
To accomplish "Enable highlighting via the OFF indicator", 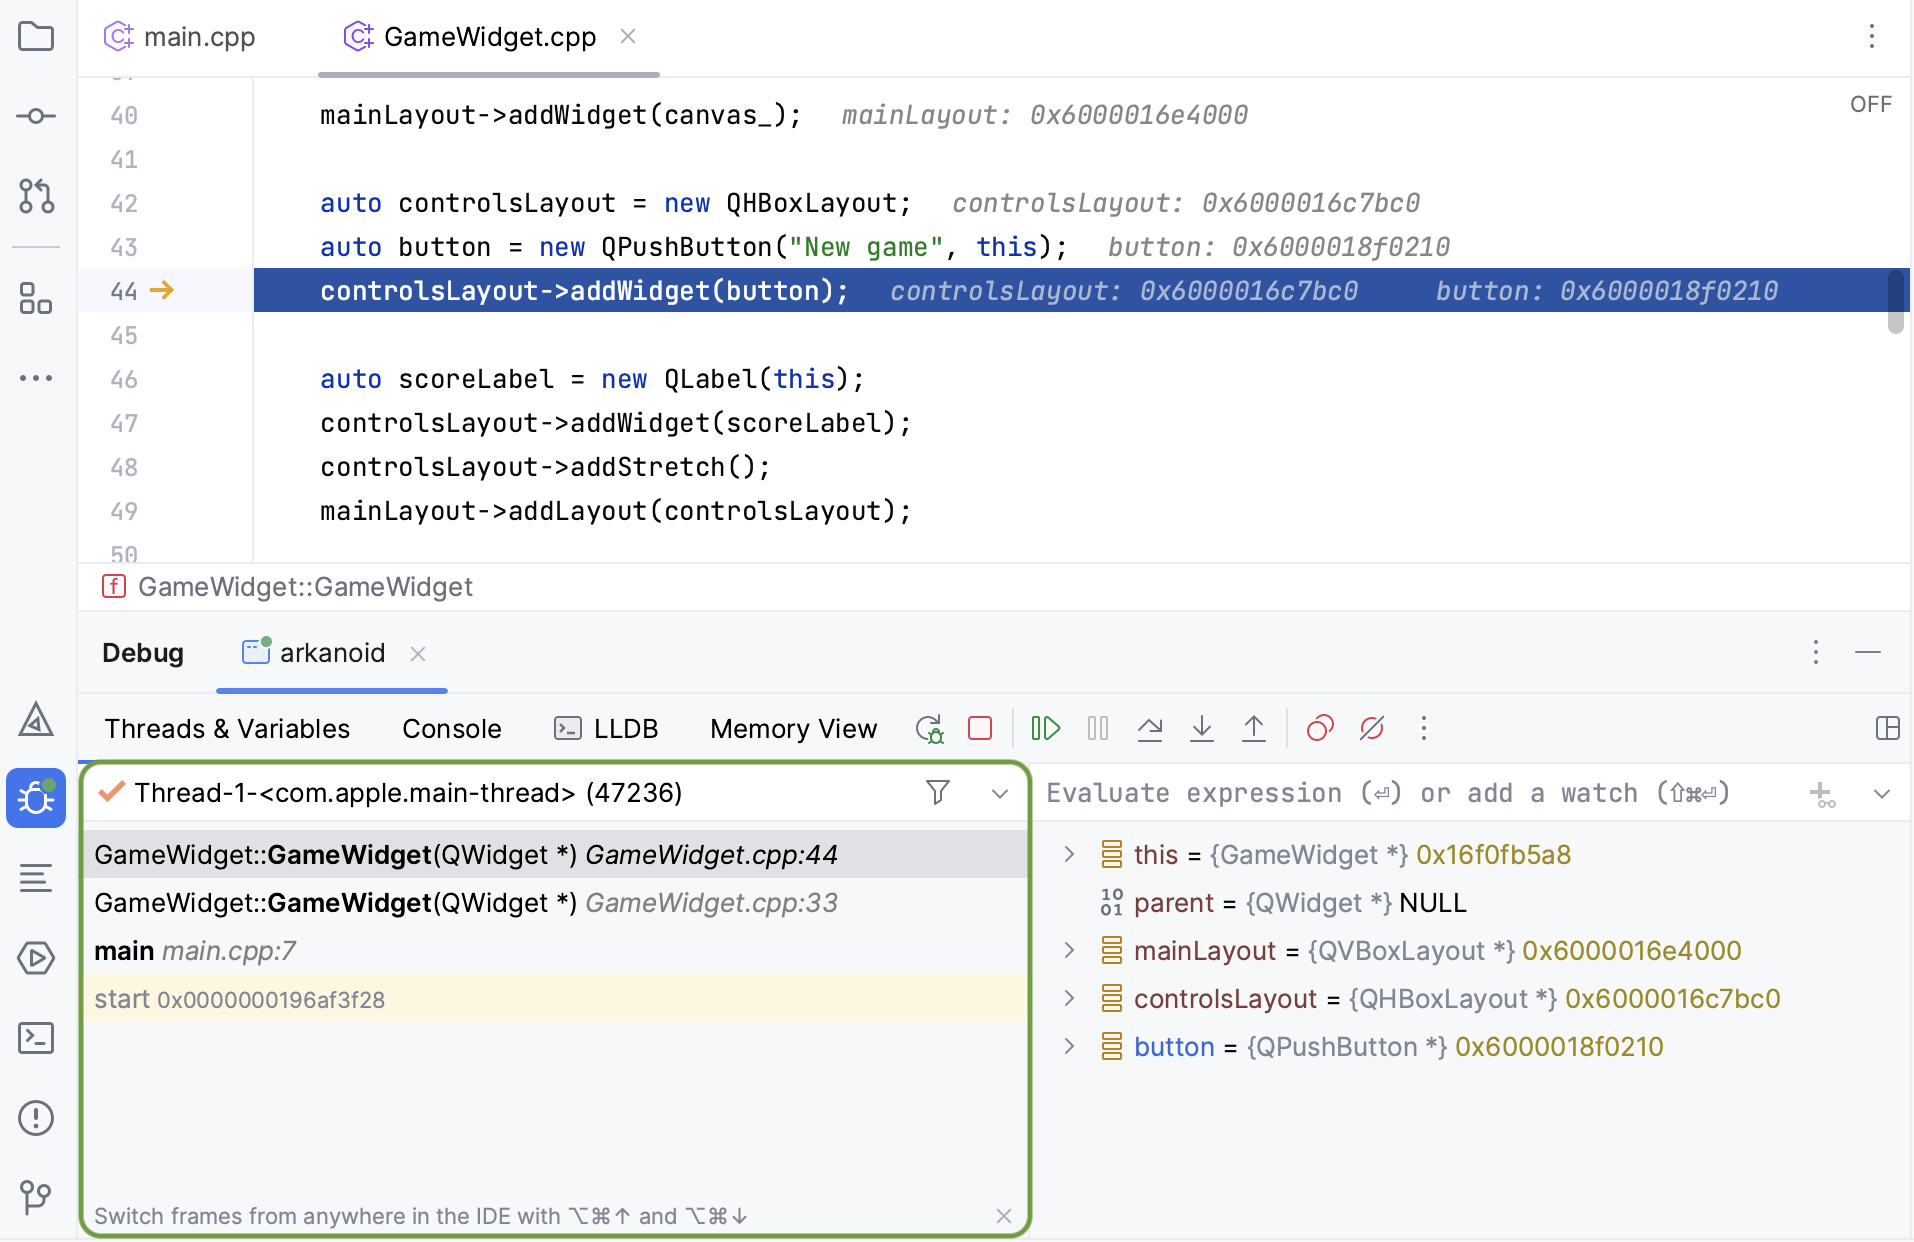I will coord(1868,103).
